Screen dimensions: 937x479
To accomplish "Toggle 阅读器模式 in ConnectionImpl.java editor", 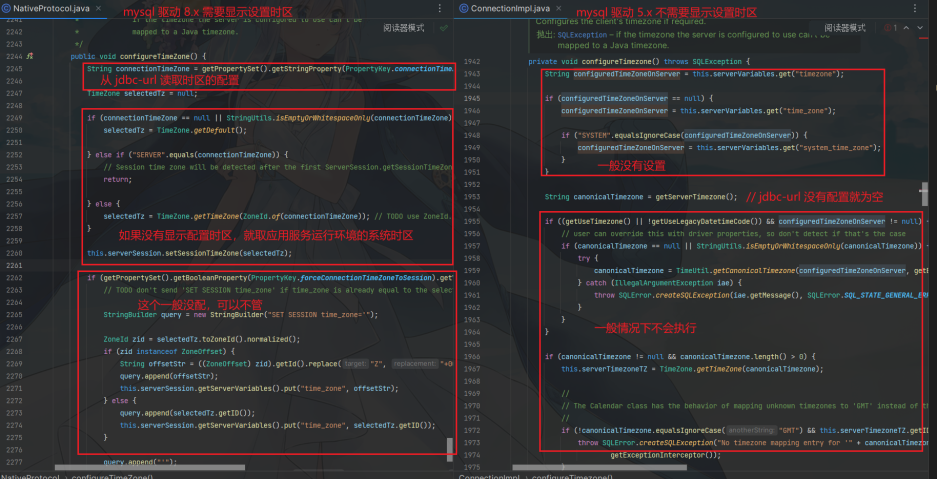I will pos(845,28).
